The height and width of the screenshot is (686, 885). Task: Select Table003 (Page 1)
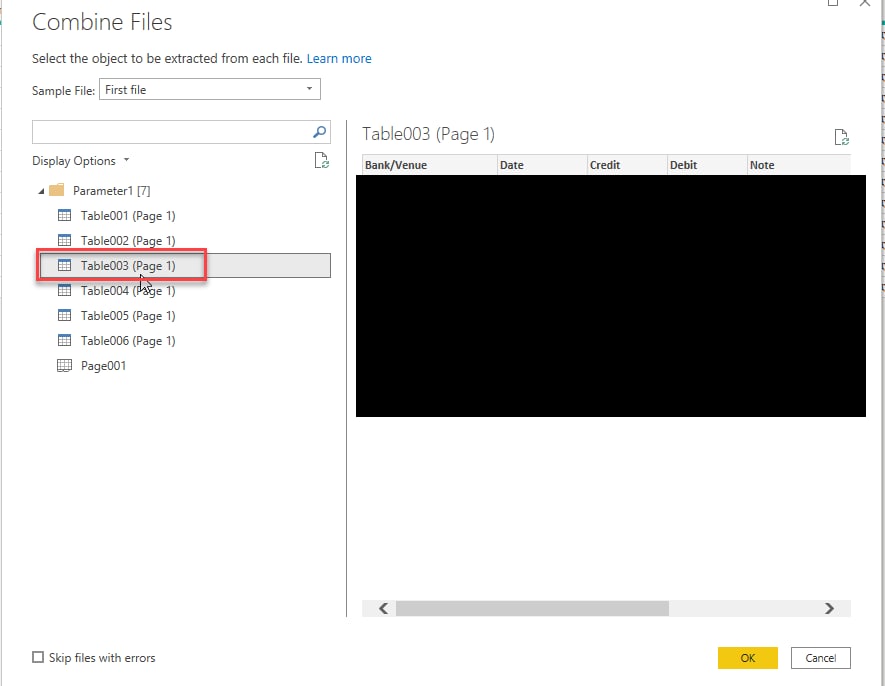(x=128, y=265)
